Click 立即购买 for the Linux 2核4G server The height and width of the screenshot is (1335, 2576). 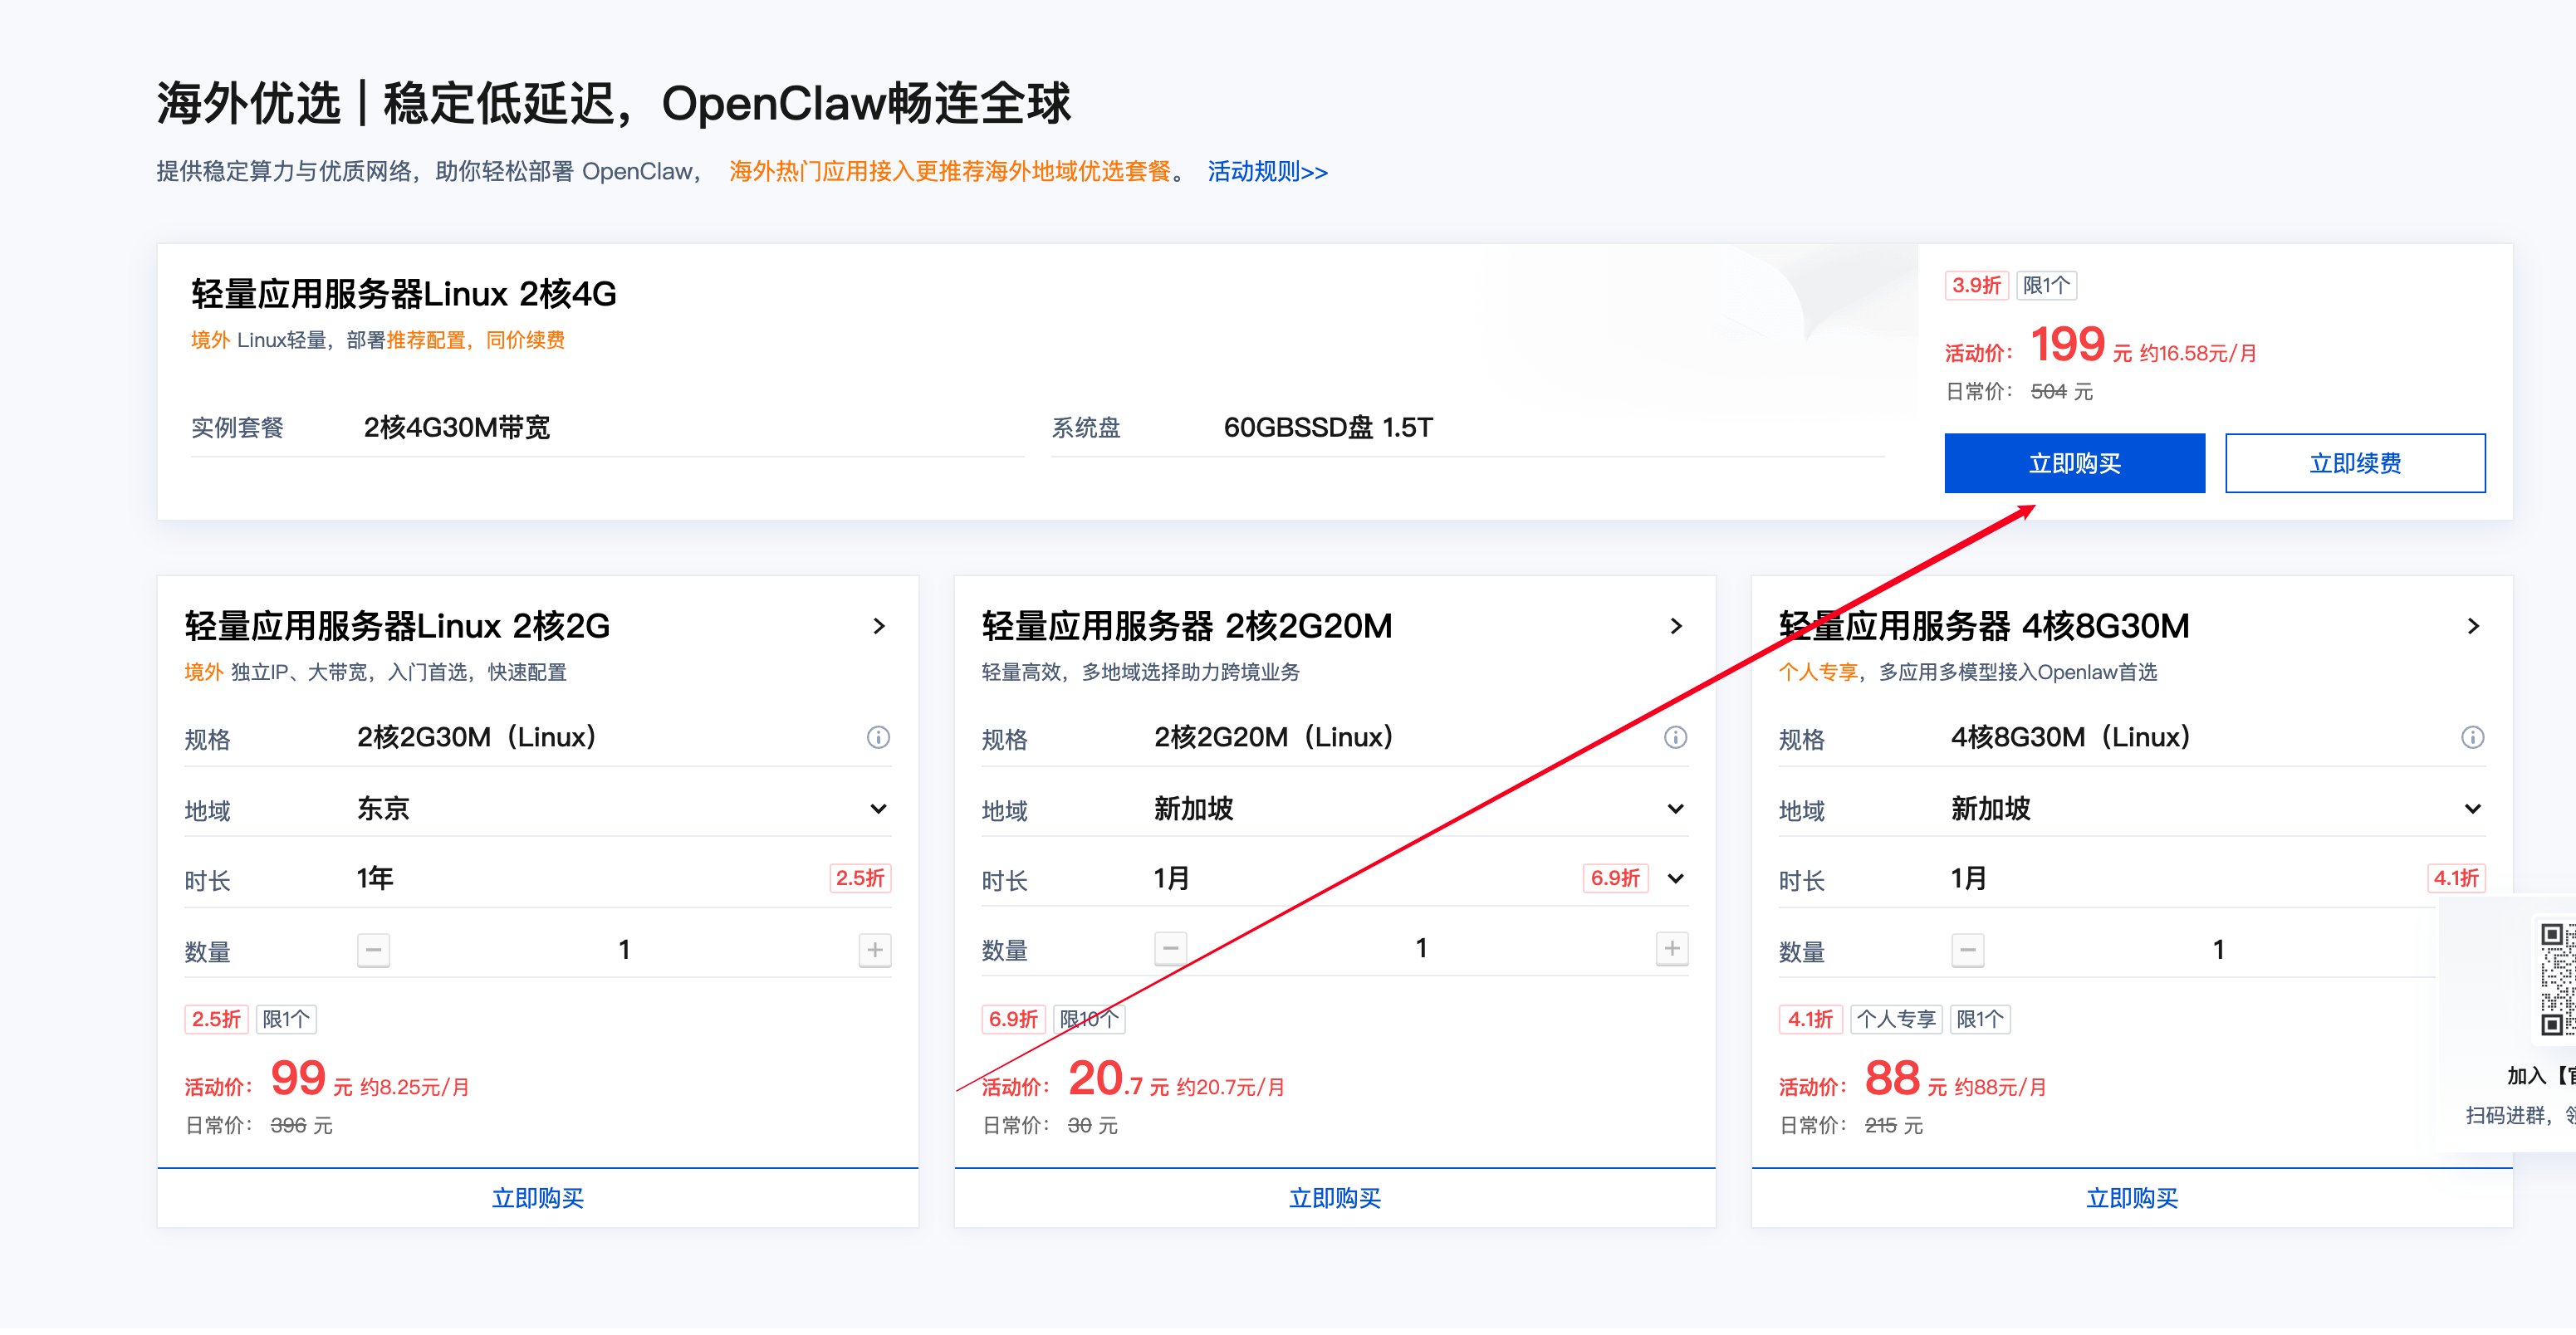(x=2074, y=463)
